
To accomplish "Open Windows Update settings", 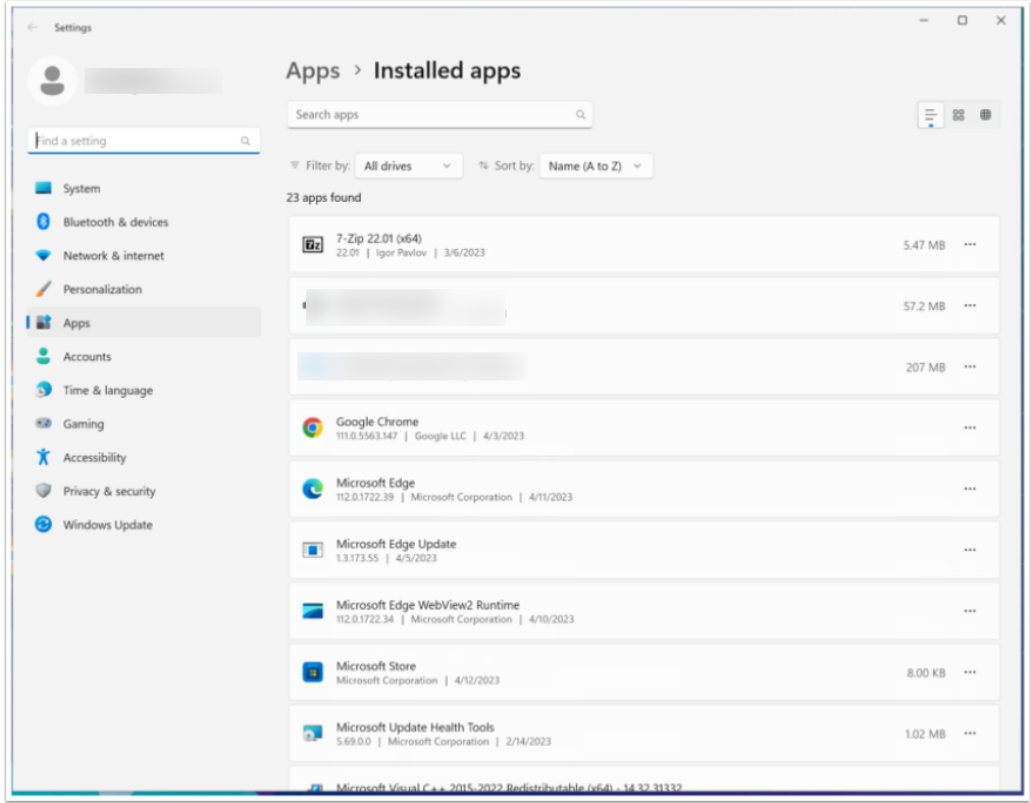I will point(107,525).
